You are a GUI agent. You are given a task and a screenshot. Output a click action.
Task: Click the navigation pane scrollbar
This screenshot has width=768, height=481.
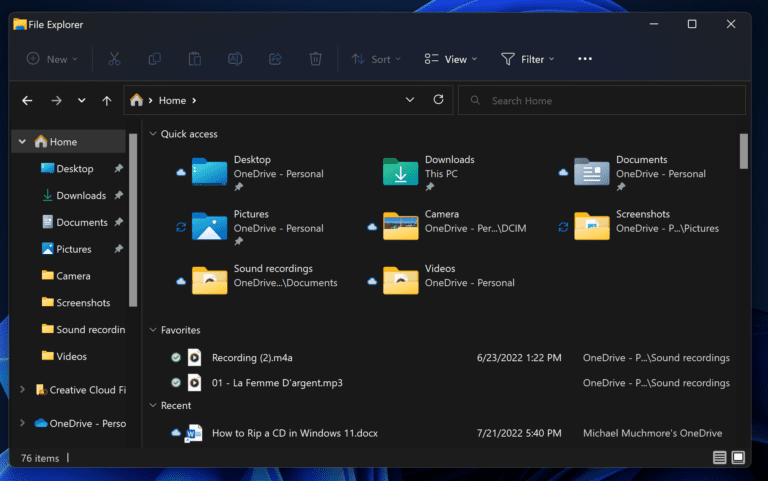[x=133, y=220]
